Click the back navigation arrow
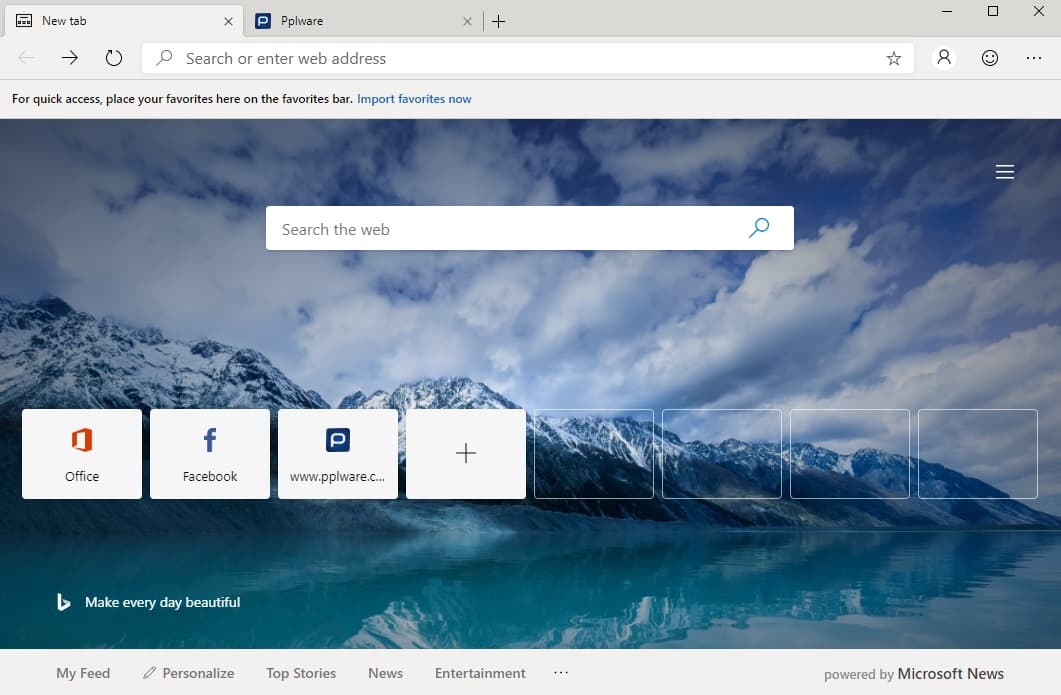This screenshot has height=695, width=1061. coord(26,58)
